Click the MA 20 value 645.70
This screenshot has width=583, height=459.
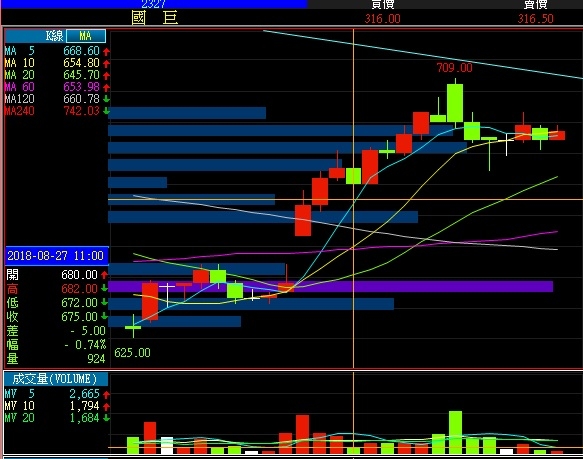[81, 75]
